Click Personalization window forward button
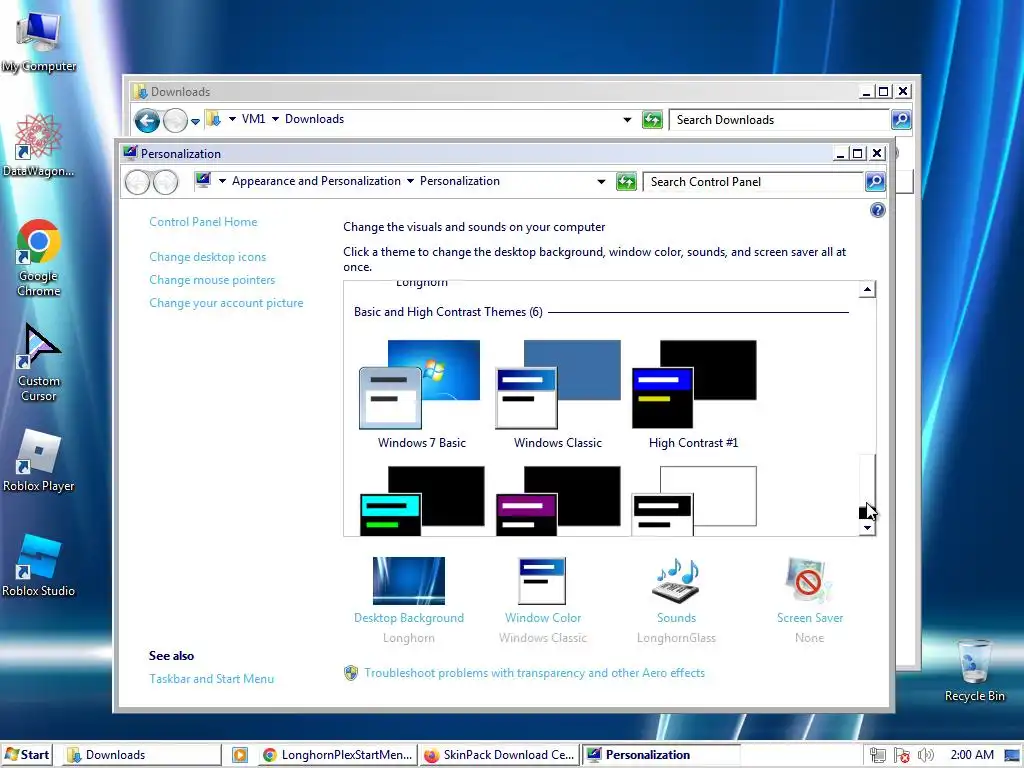1024x768 pixels. [x=165, y=182]
